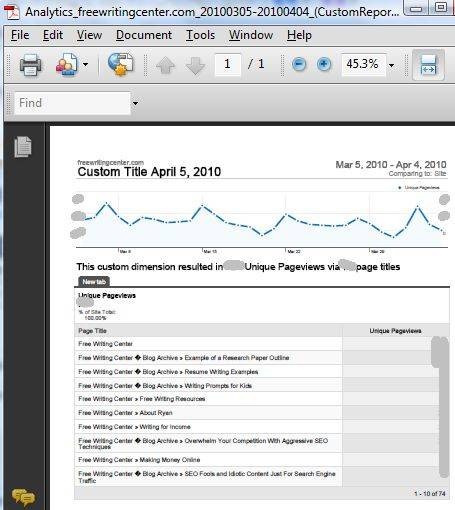The height and width of the screenshot is (510, 455).
Task: Click the globe web conference icon
Action: click(120, 64)
